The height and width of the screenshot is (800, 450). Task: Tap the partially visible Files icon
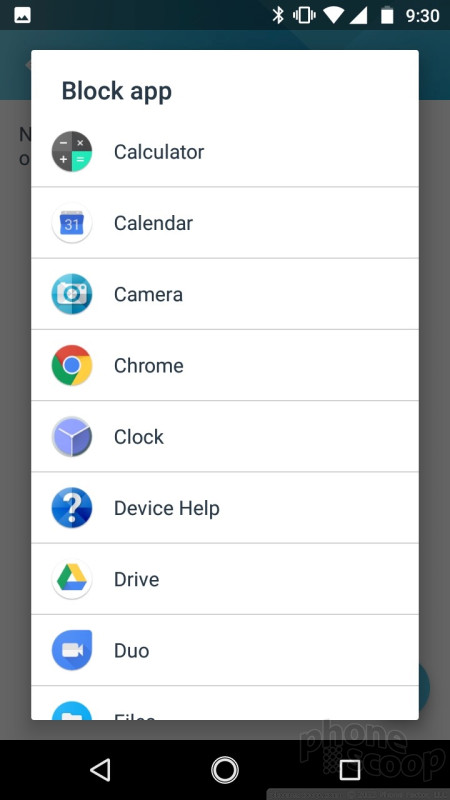[x=72, y=710]
